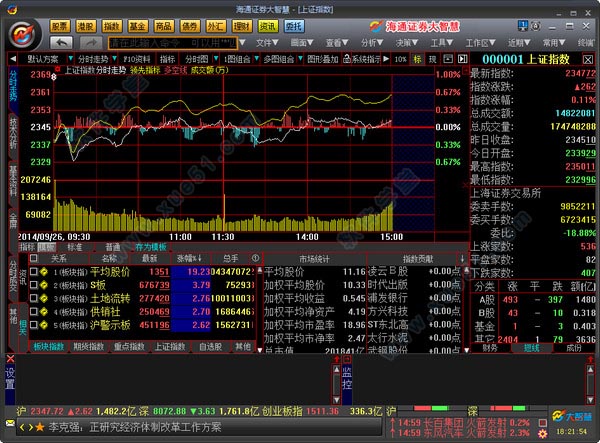600x443 pixels.
Task: Click the 设置 panel vertical scrollbar
Action: [x=337, y=384]
